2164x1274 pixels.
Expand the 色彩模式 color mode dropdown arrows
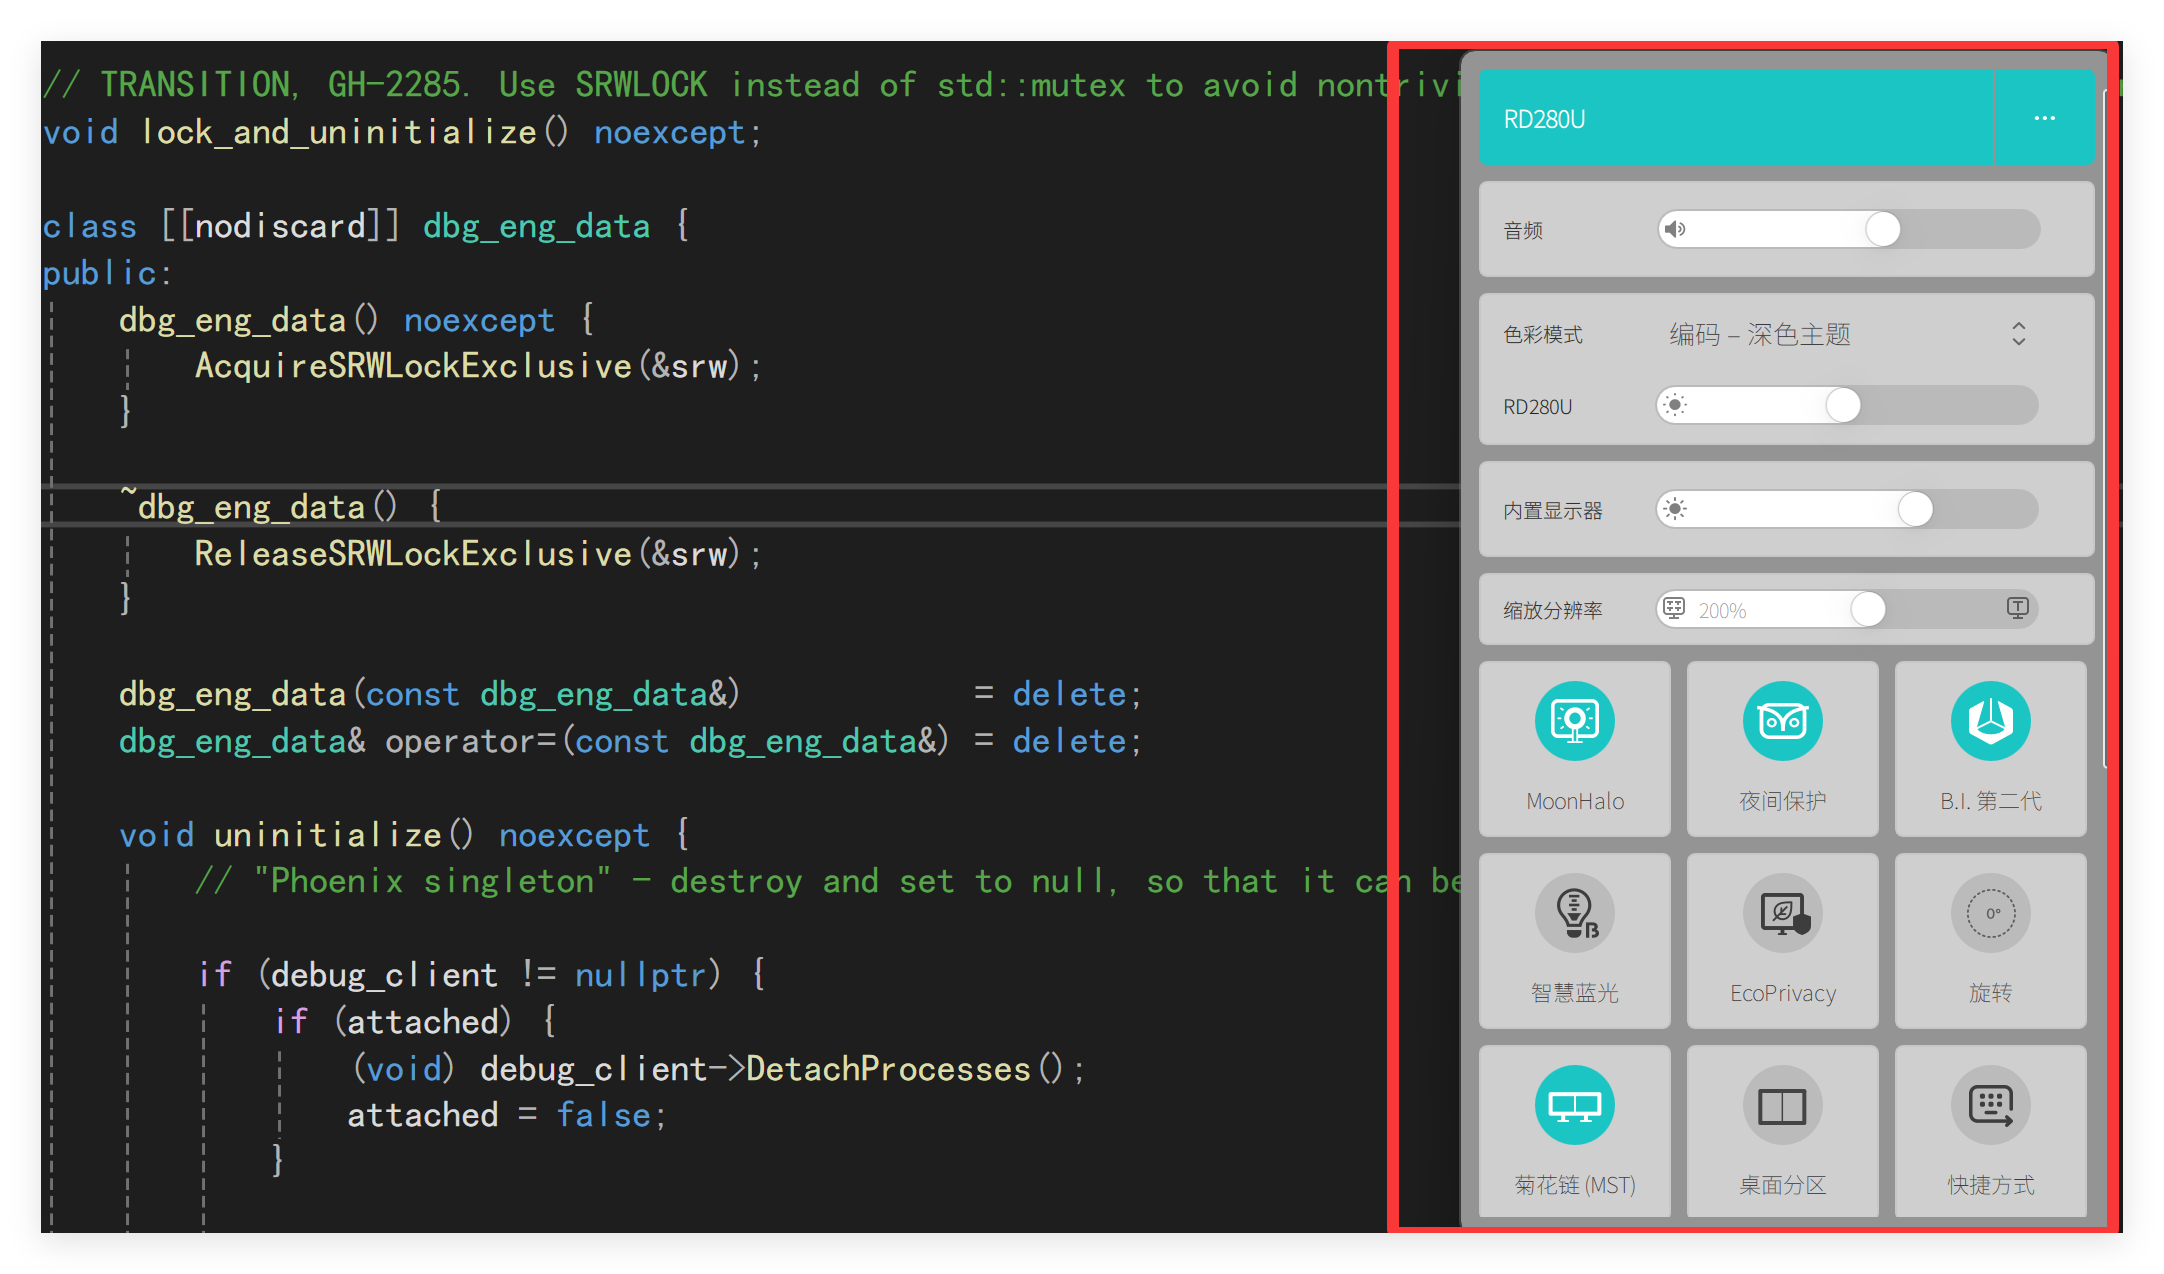[x=2018, y=334]
